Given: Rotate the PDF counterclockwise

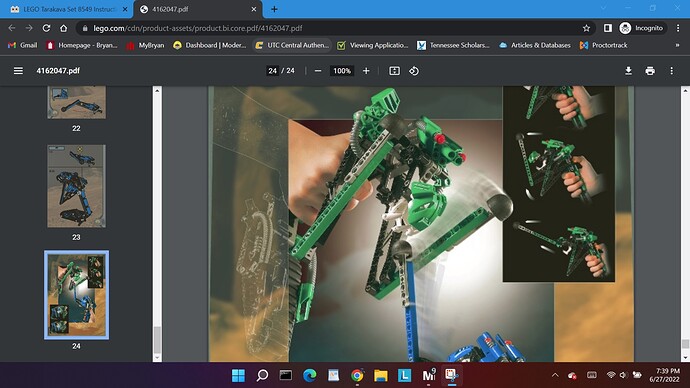Looking at the screenshot, I should [414, 71].
